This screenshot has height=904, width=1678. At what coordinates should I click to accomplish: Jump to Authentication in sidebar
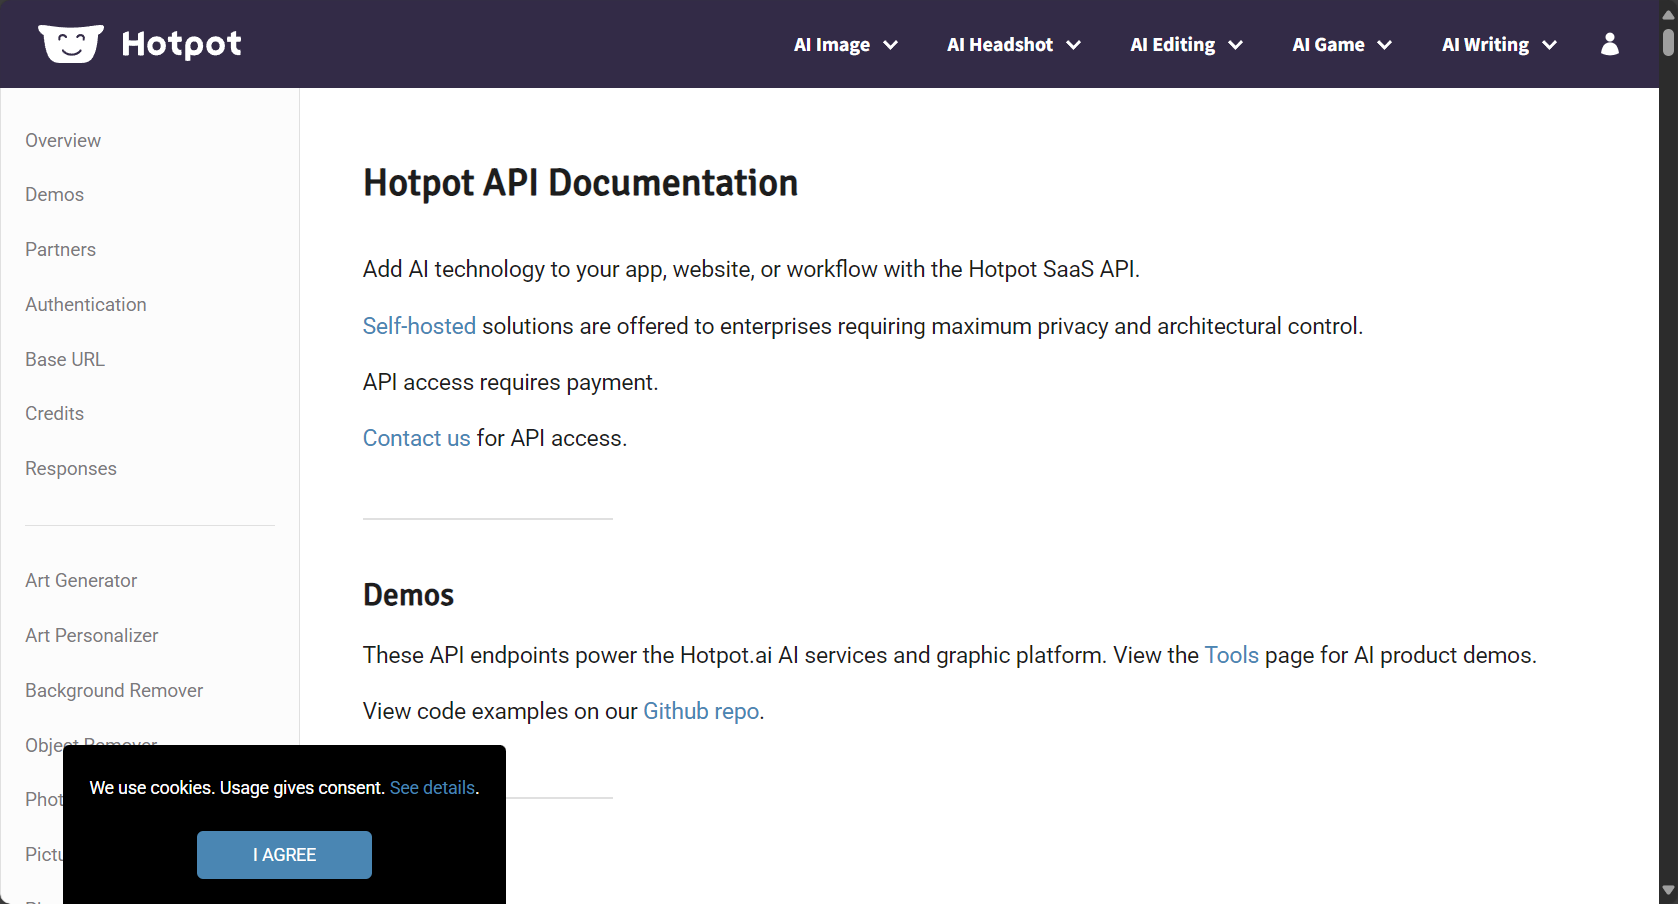pos(86,305)
